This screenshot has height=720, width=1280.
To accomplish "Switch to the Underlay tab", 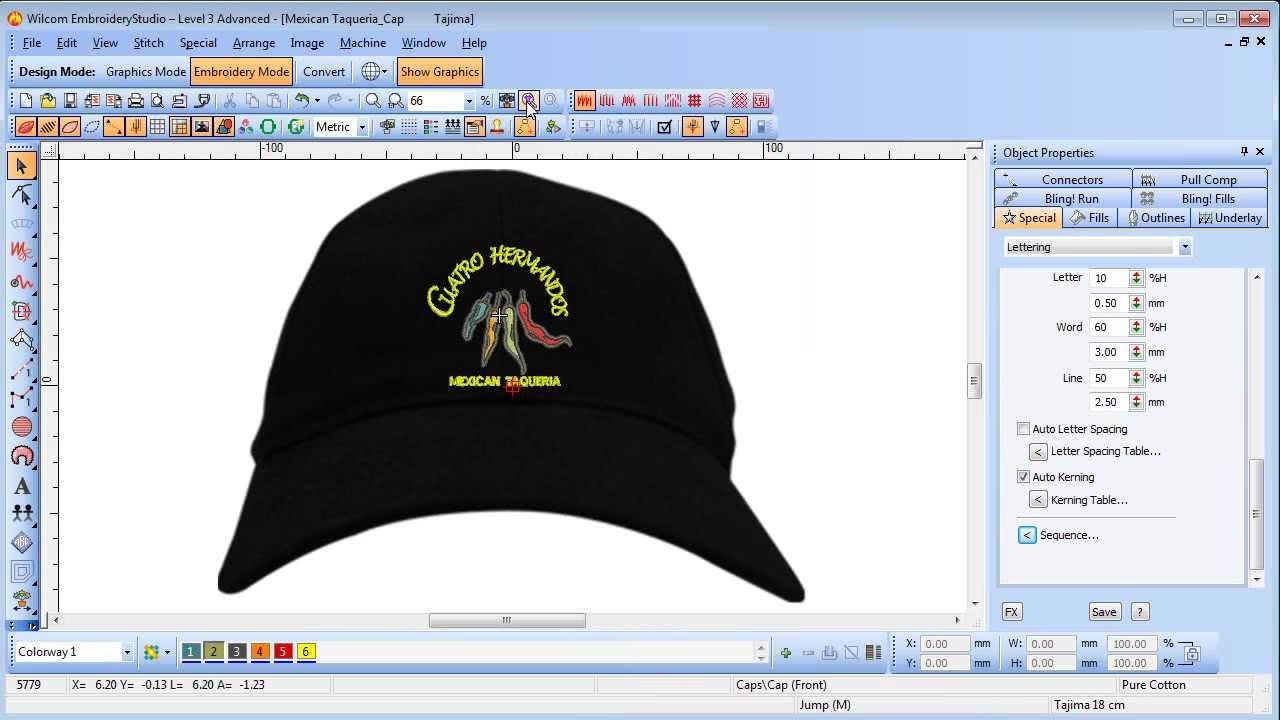I will (x=1230, y=218).
